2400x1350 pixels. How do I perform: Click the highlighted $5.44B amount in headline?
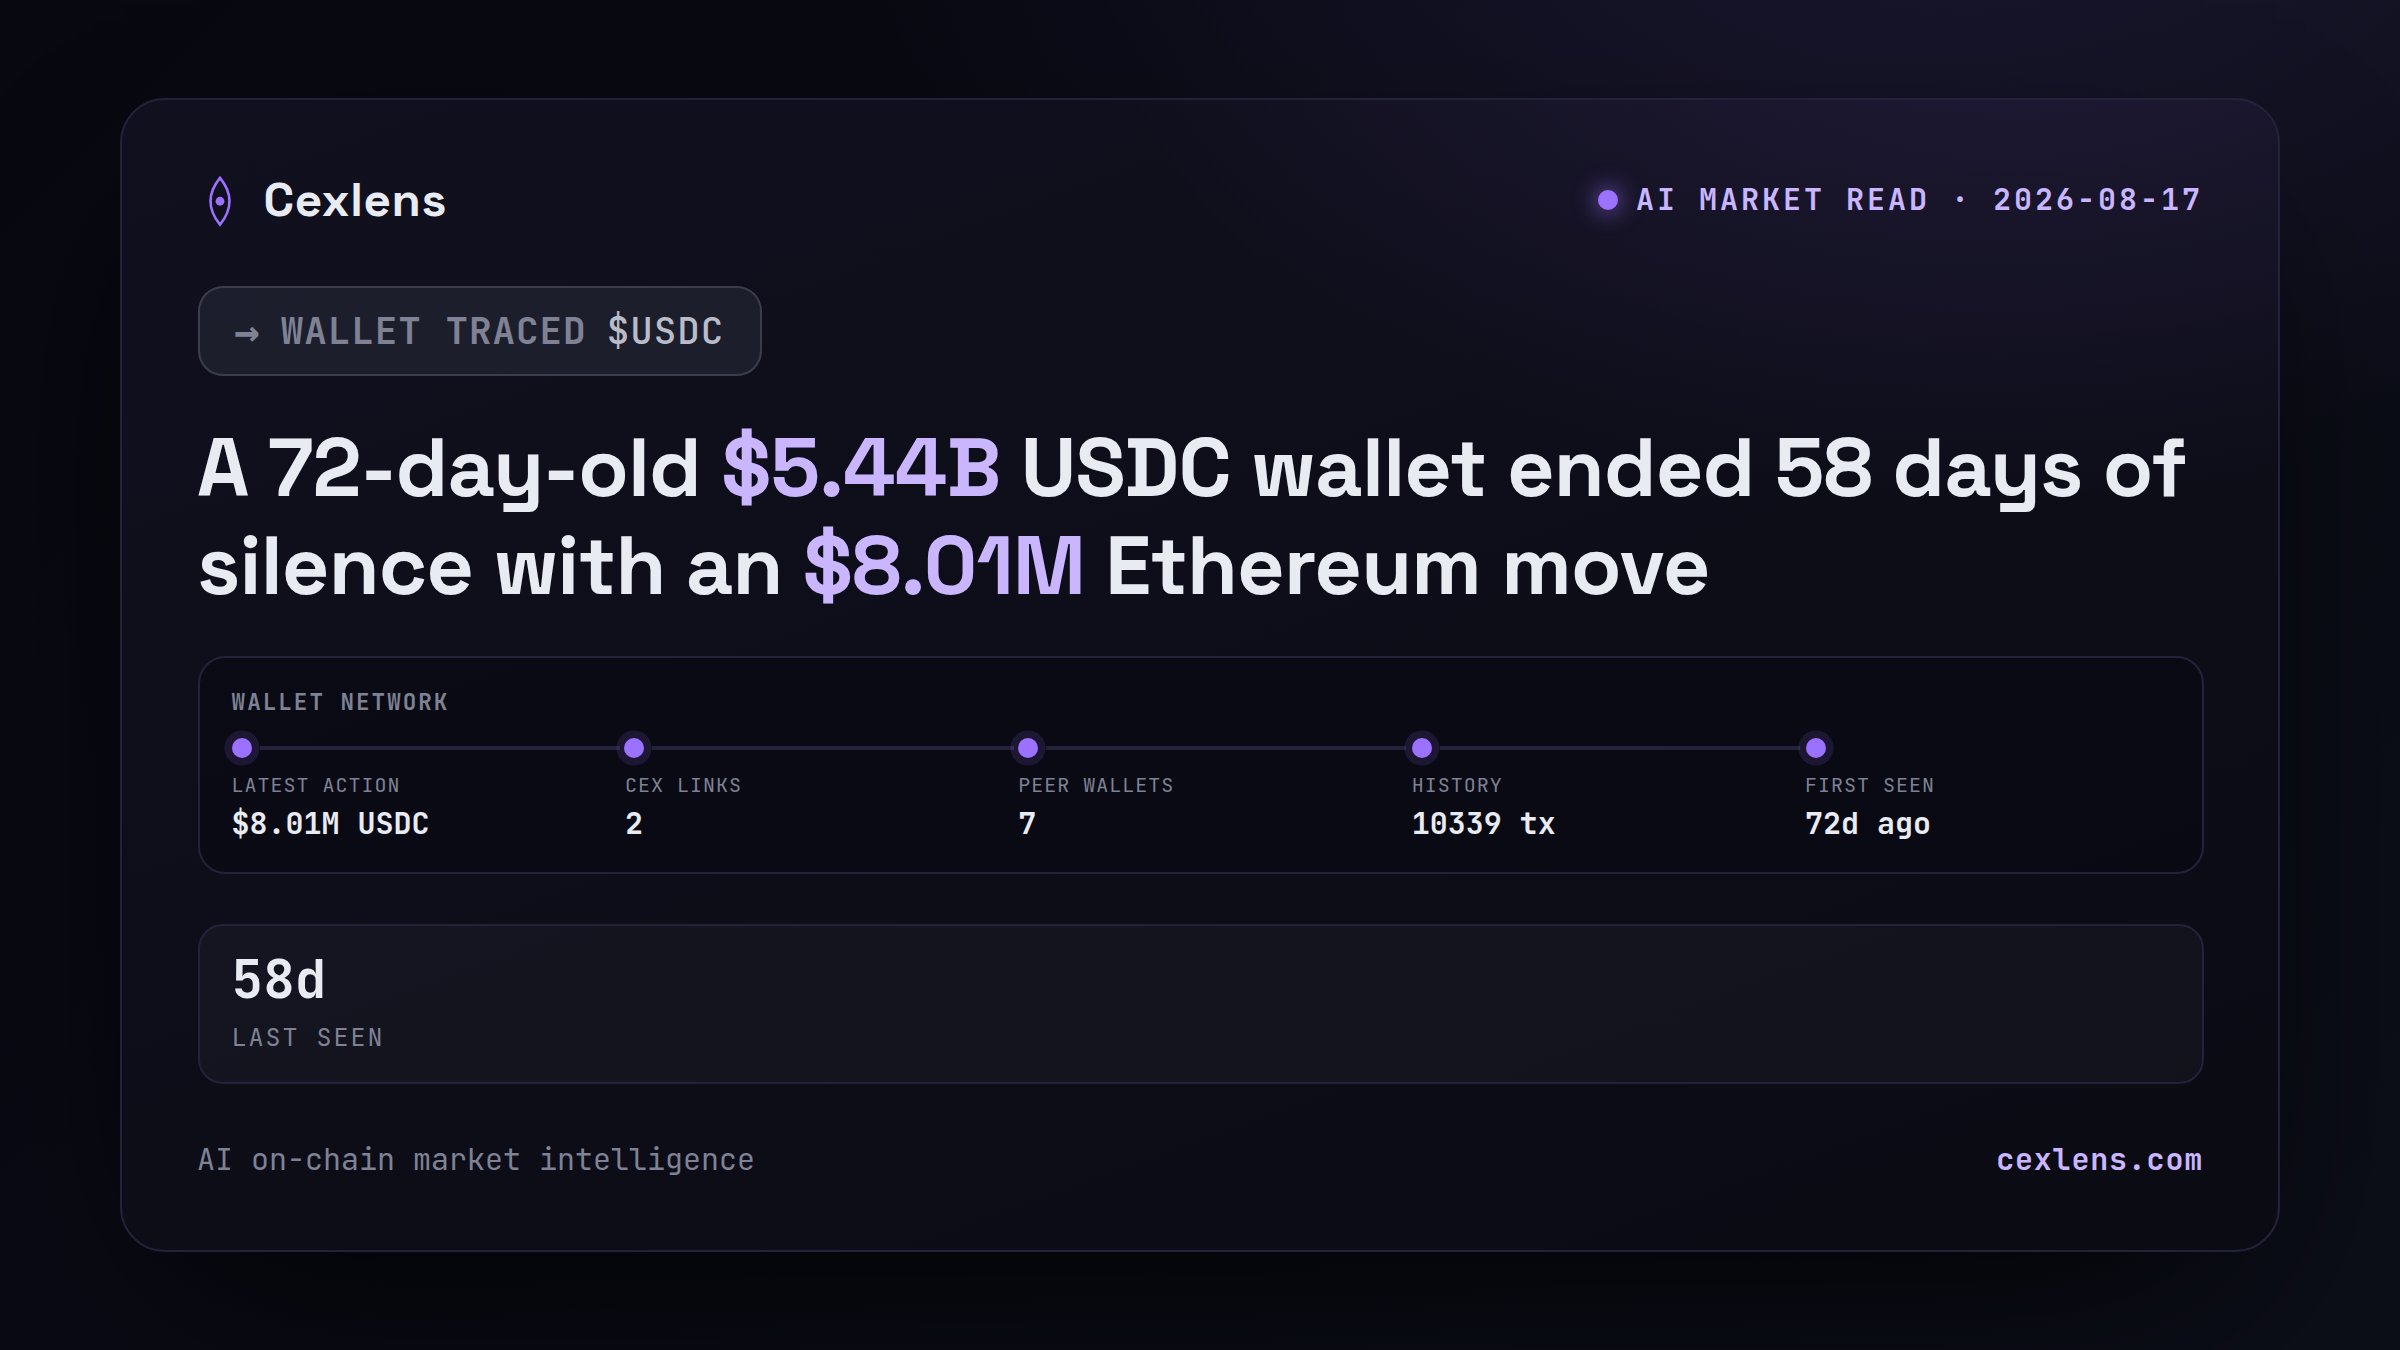pyautogui.click(x=861, y=468)
